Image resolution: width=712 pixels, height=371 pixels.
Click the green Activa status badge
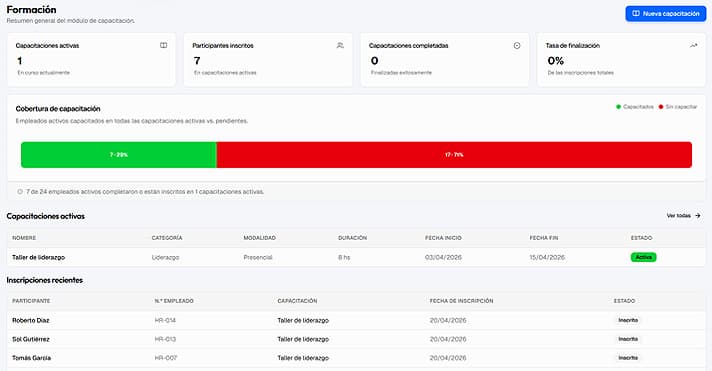[x=643, y=257]
